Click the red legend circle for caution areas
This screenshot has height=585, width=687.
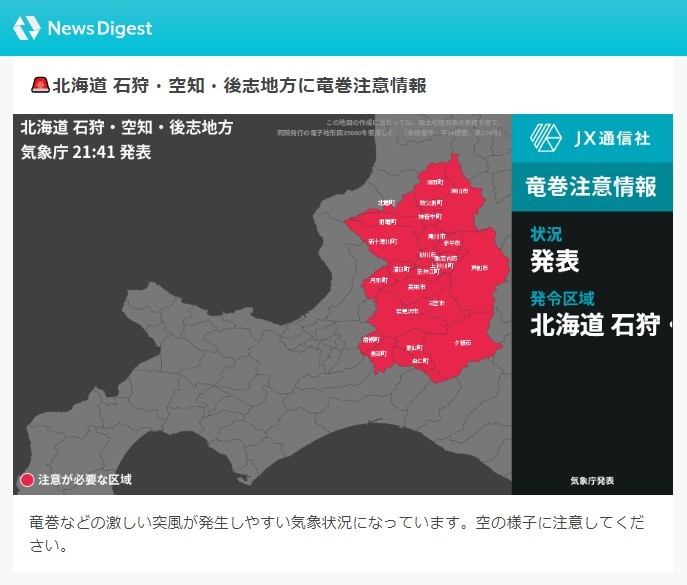[27, 480]
